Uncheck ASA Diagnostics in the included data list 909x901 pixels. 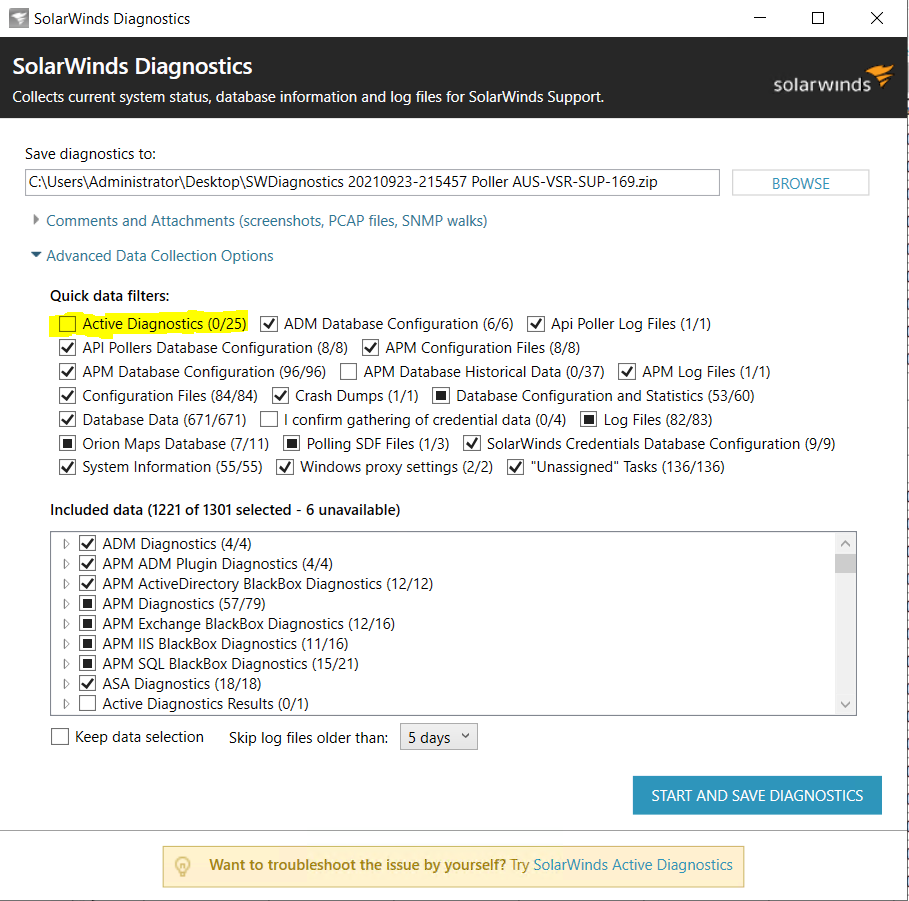click(x=87, y=683)
